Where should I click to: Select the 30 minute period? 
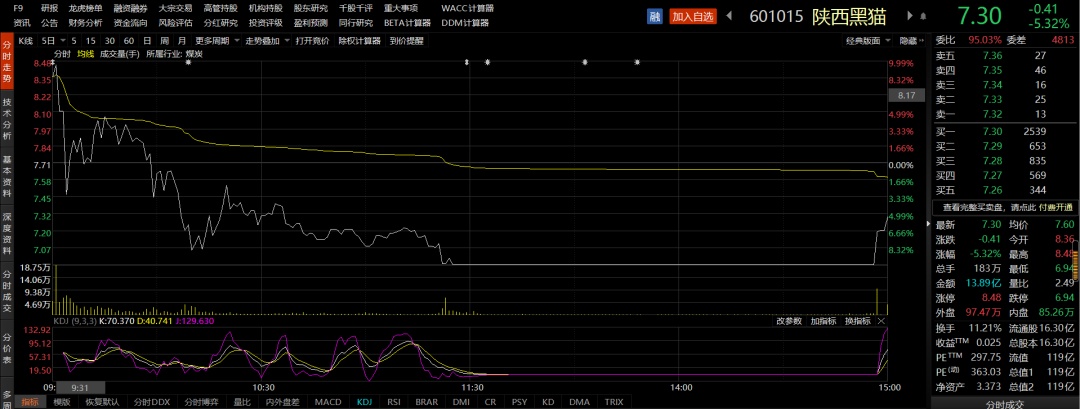pyautogui.click(x=110, y=41)
